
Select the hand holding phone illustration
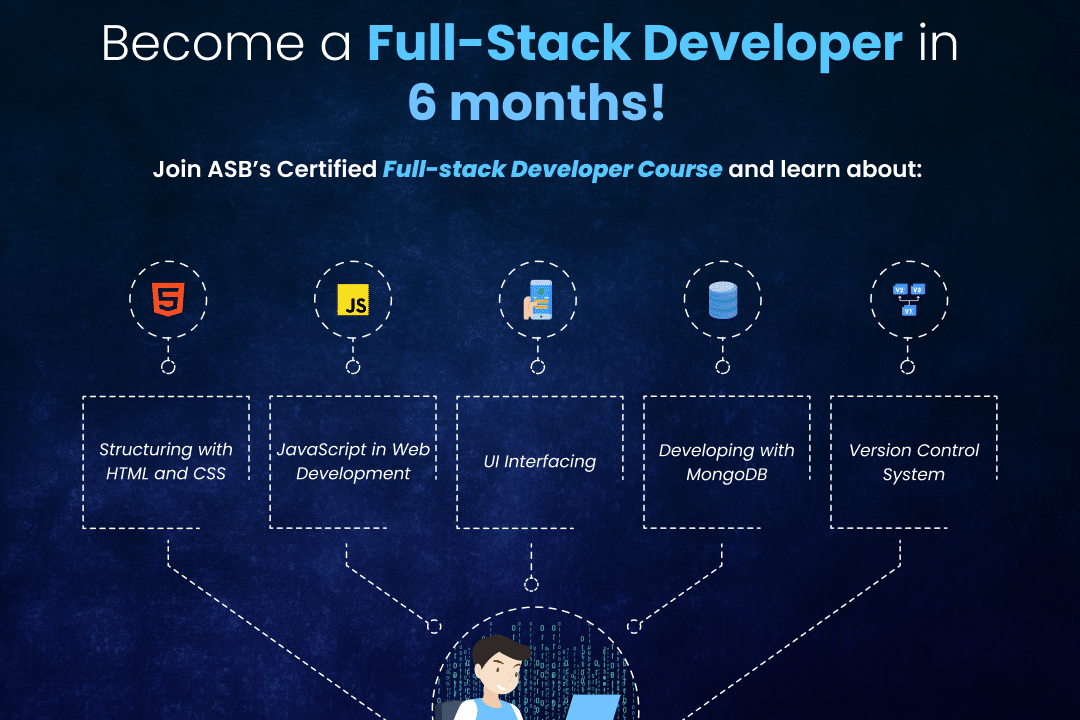[x=538, y=300]
